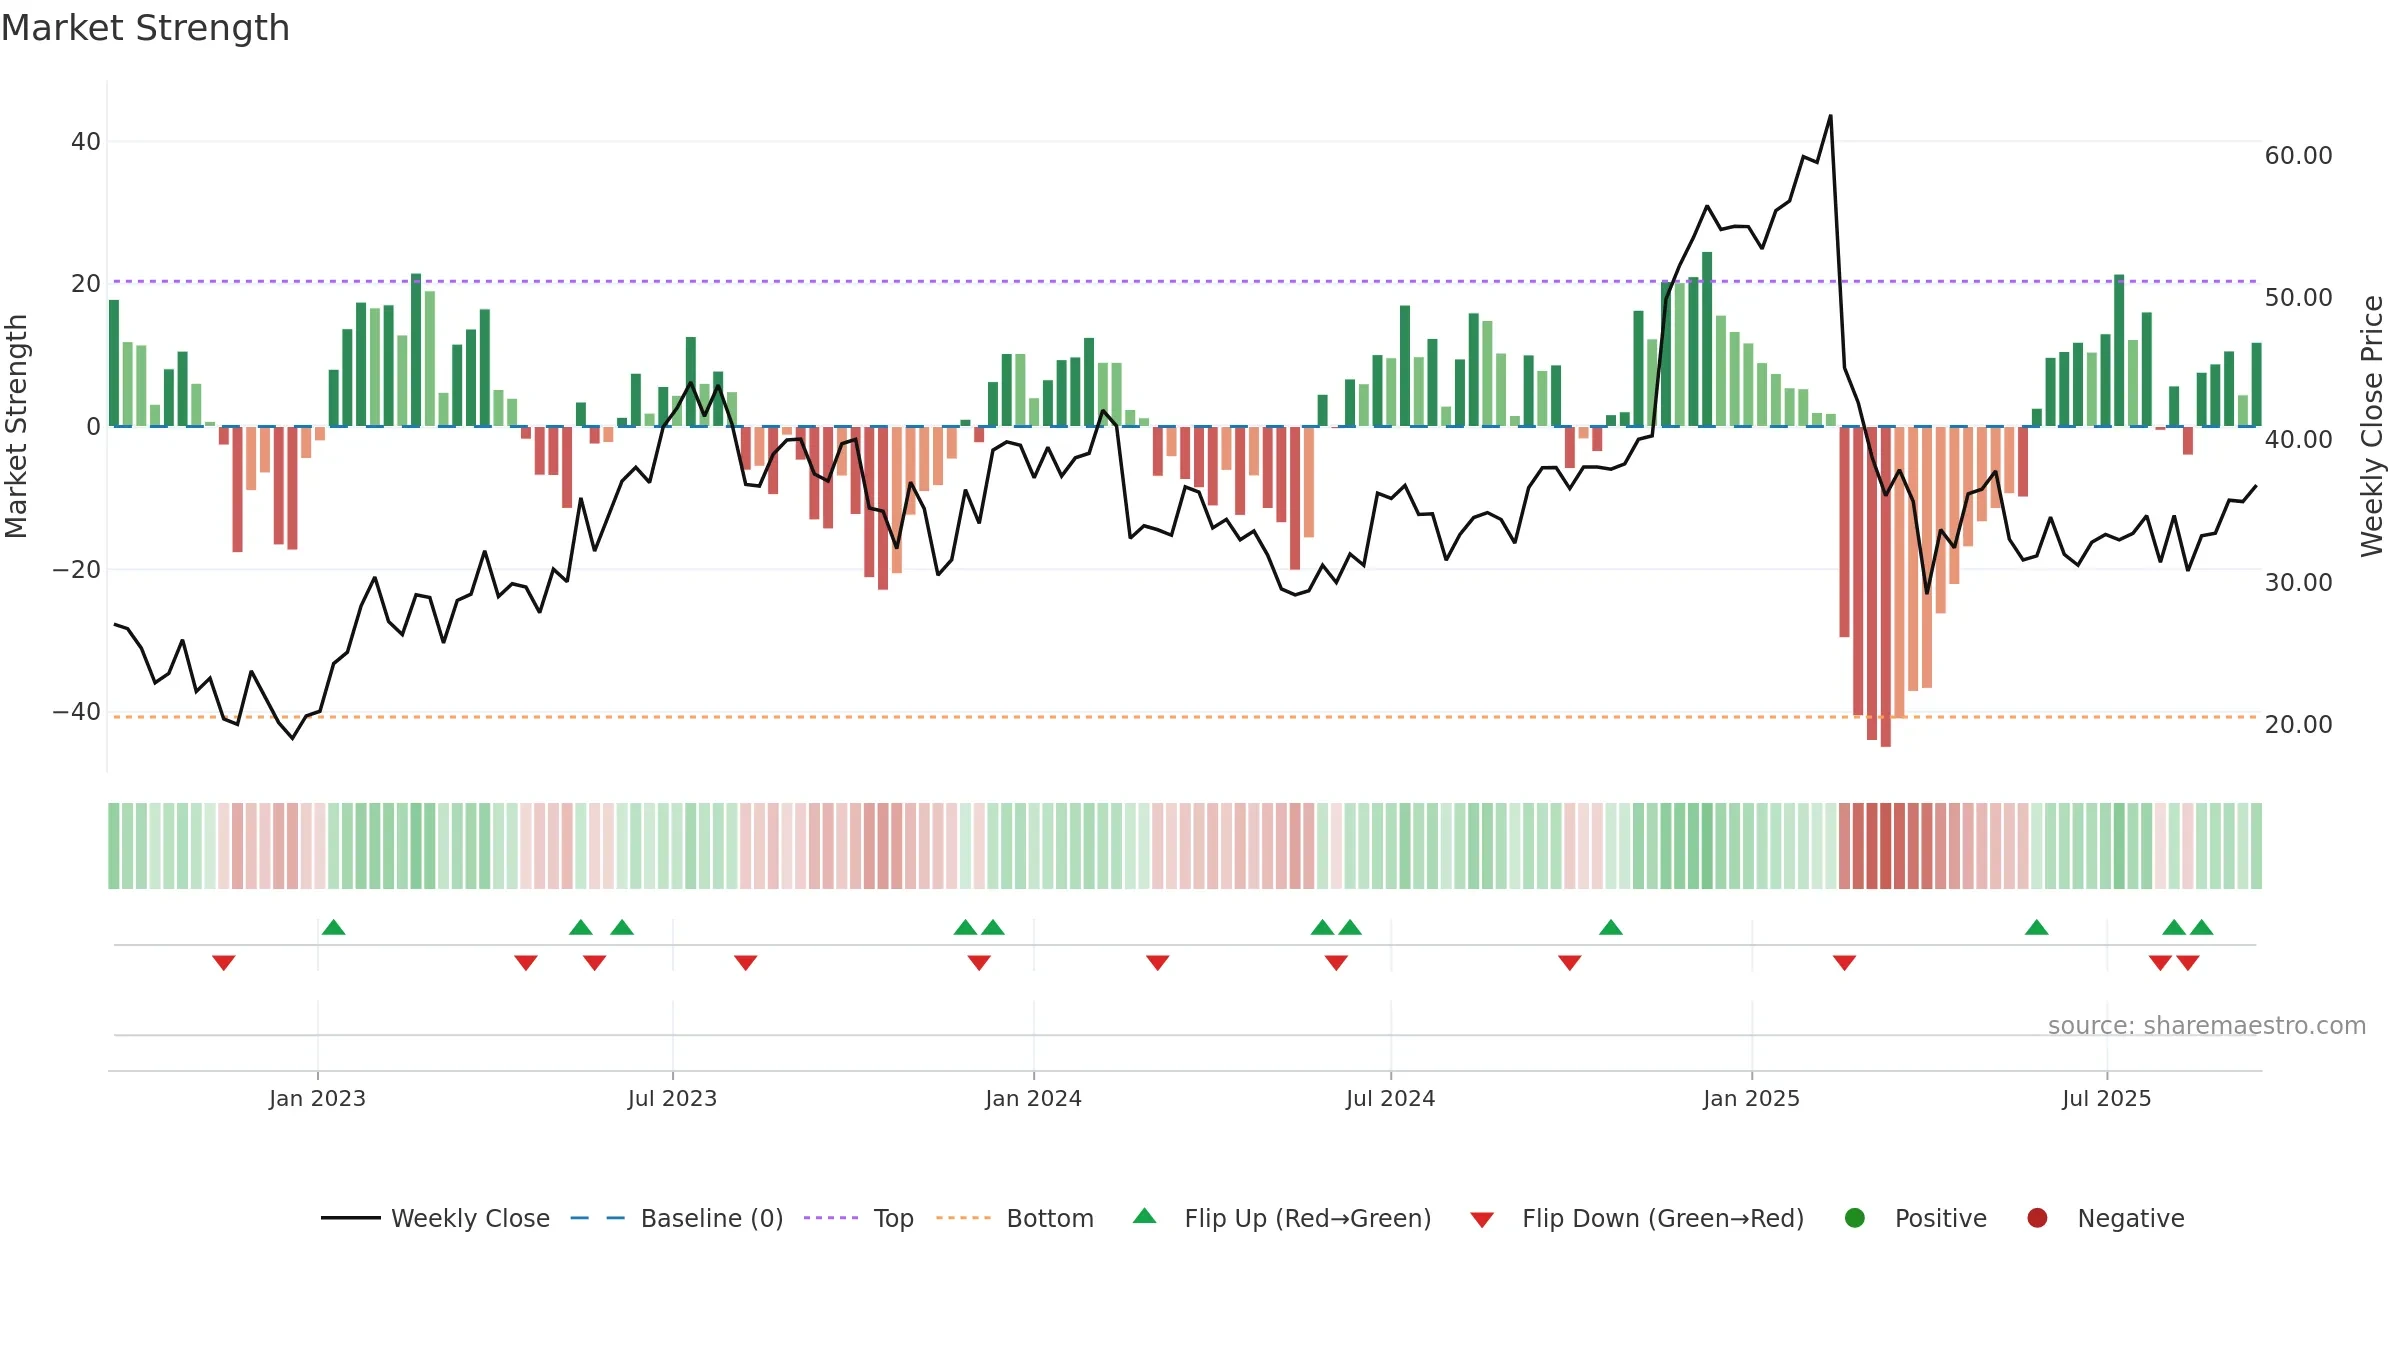Screen dimensions: 2400x1350
Task: Select the lone flip-up marker before Jan 2025
Action: [x=1611, y=927]
